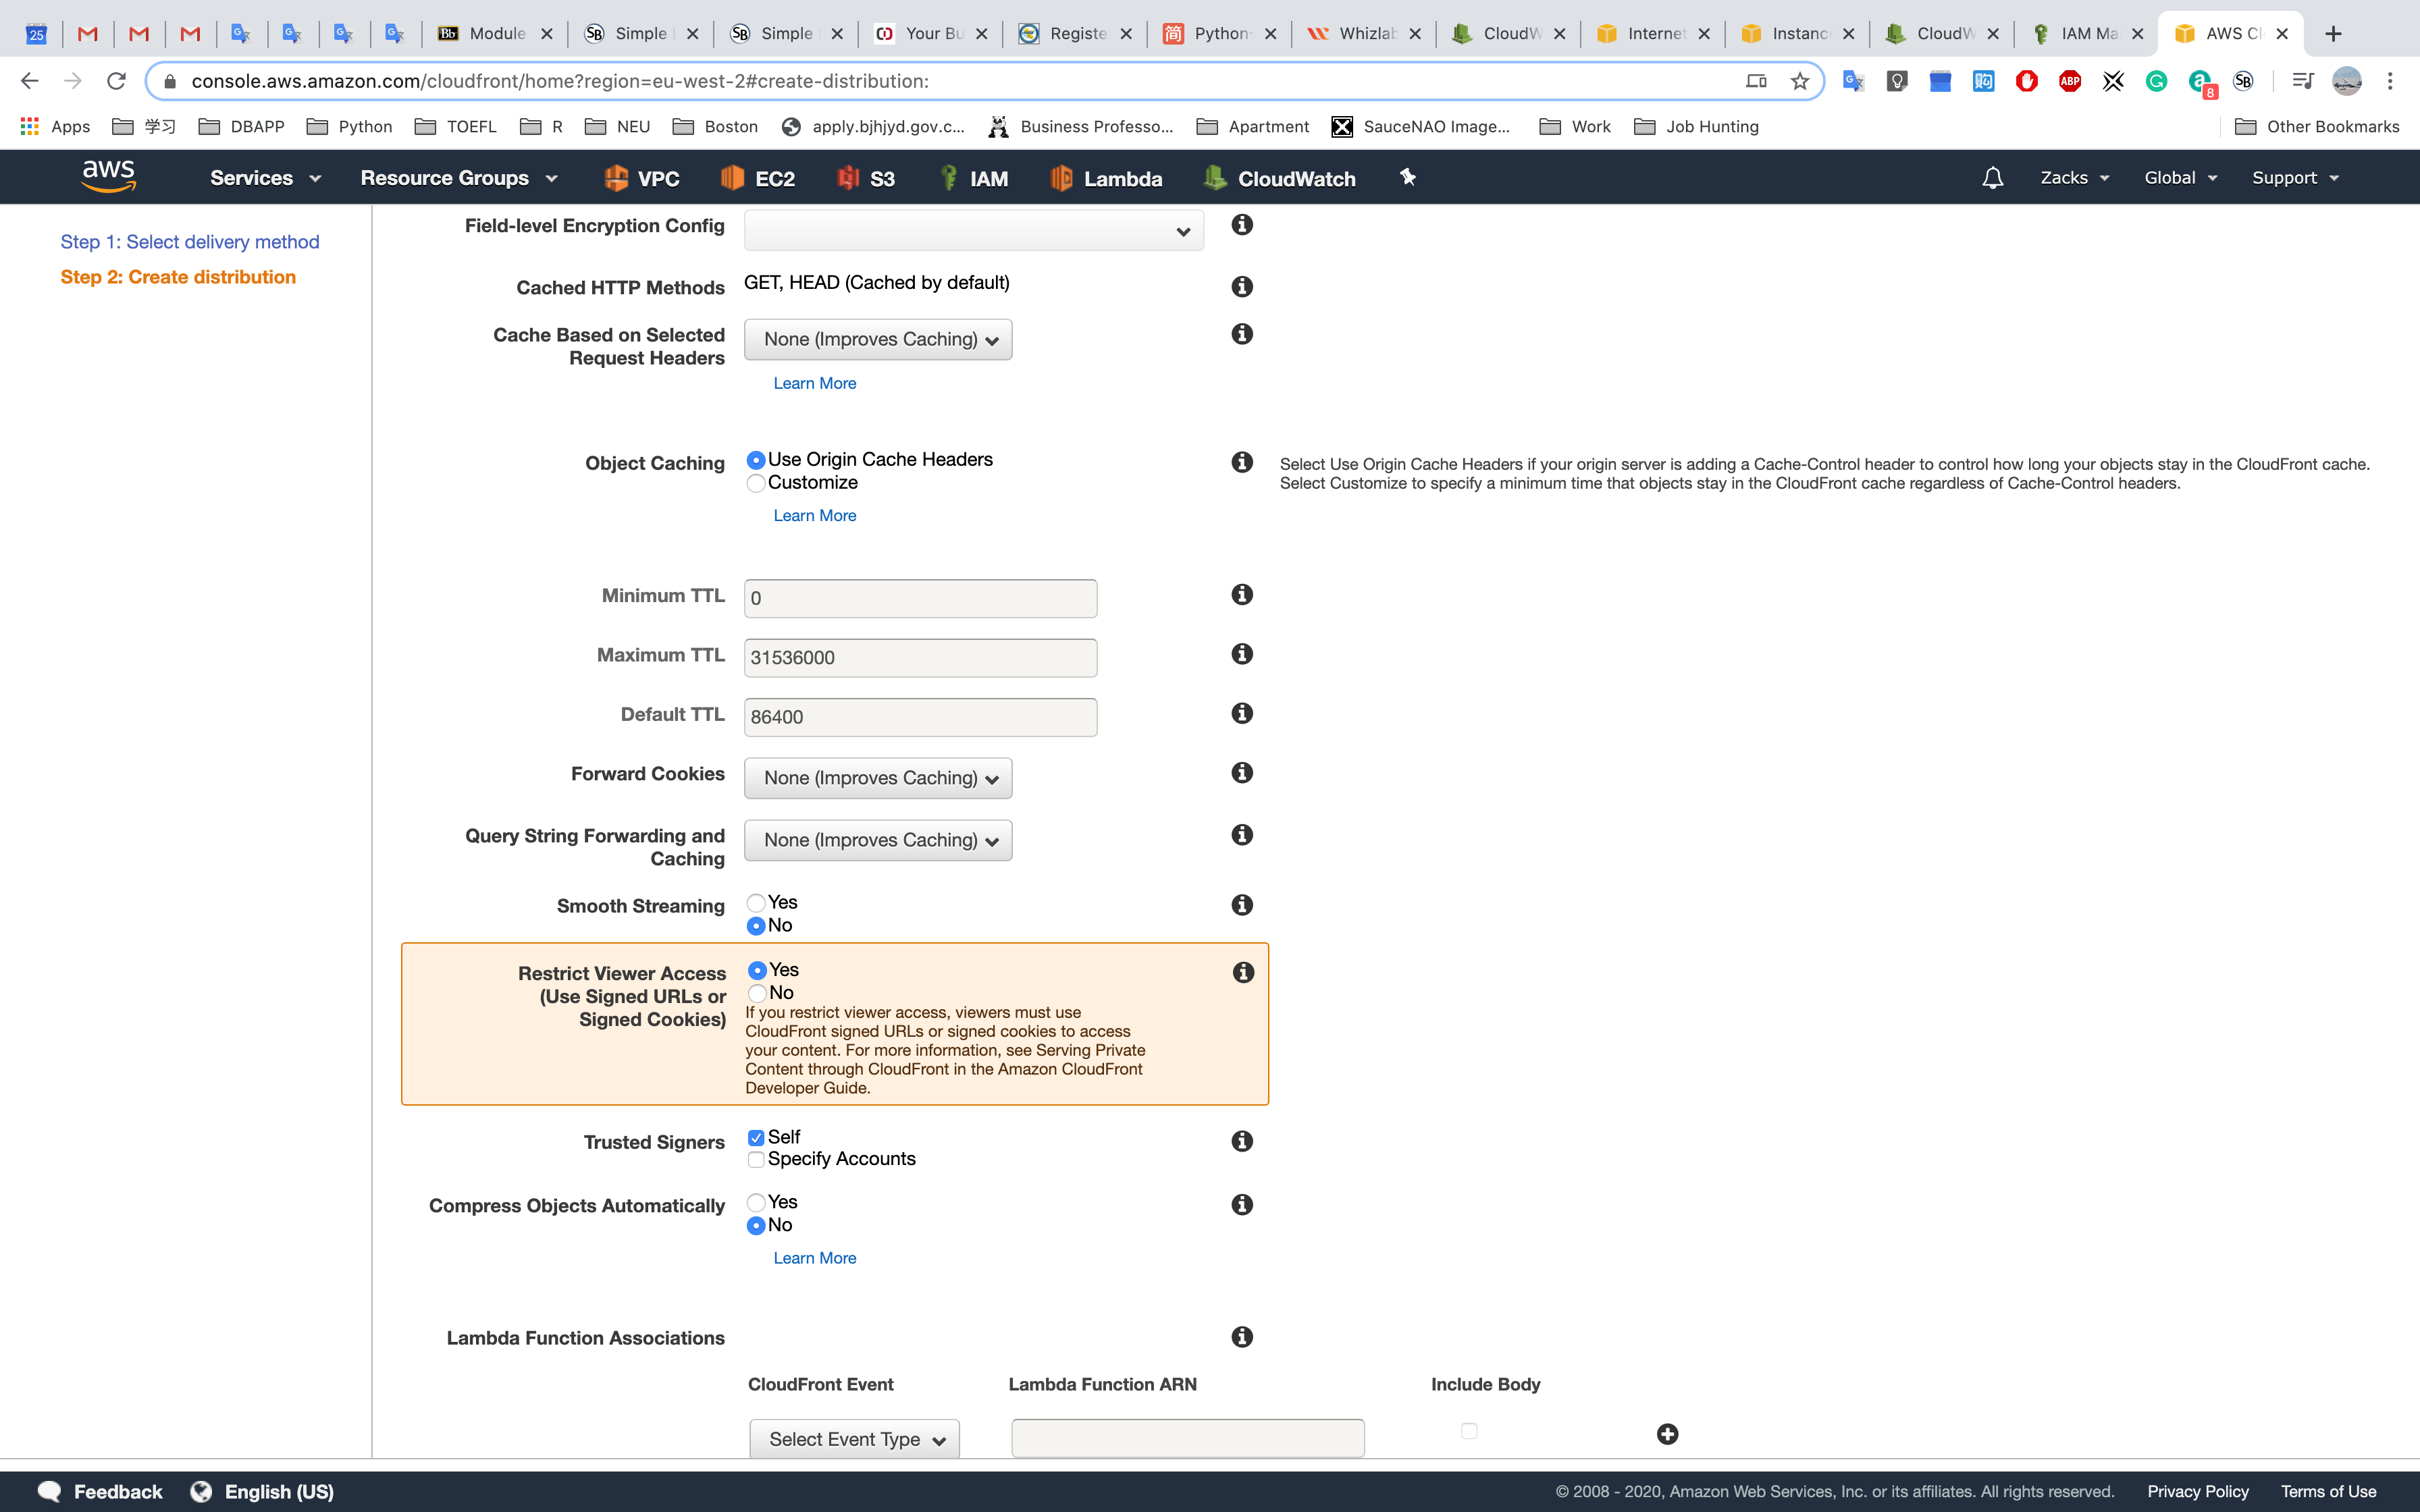Enable Compress Objects Automatically Yes option
Viewport: 2420px width, 1512px height.
click(x=757, y=1202)
